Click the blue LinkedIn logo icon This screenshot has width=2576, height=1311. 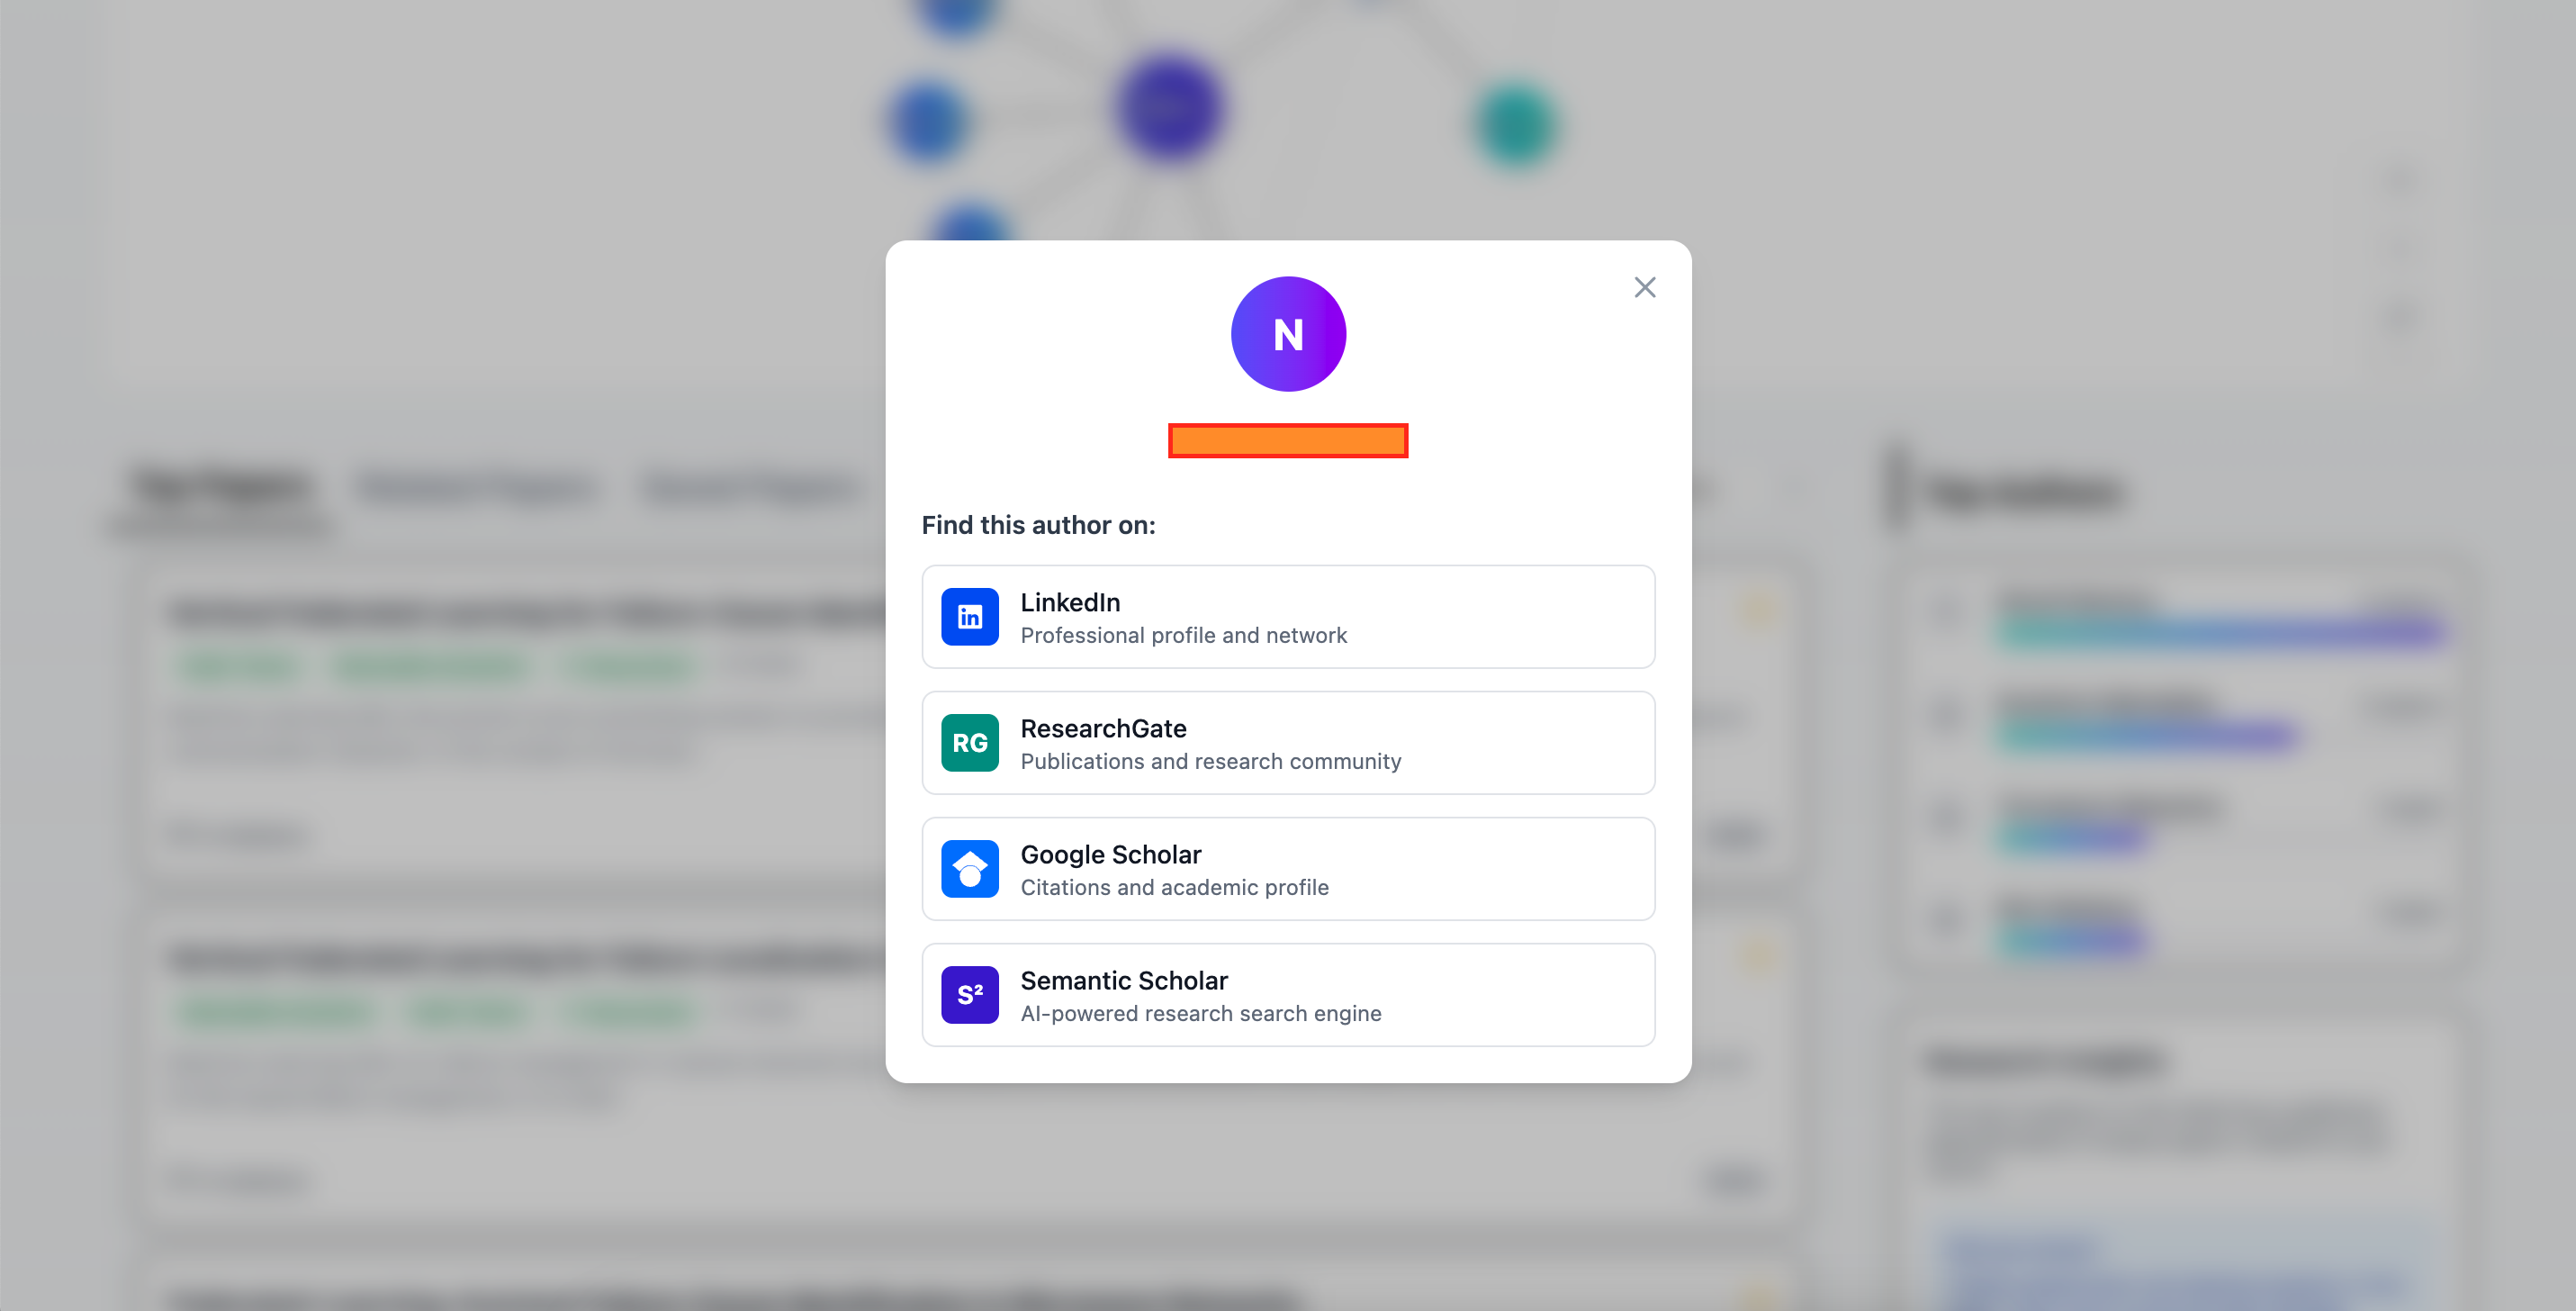[969, 617]
